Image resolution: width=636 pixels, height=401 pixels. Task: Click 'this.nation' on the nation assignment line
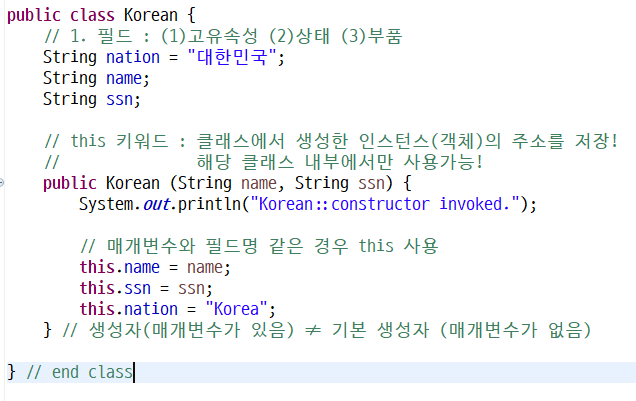click(x=129, y=309)
